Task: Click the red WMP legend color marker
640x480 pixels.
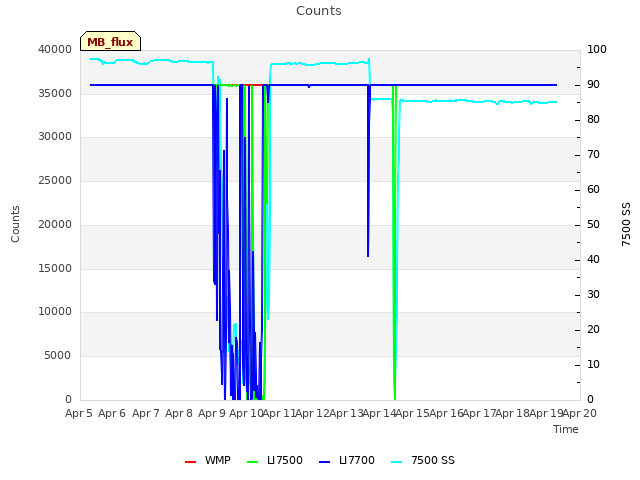Action: point(191,462)
